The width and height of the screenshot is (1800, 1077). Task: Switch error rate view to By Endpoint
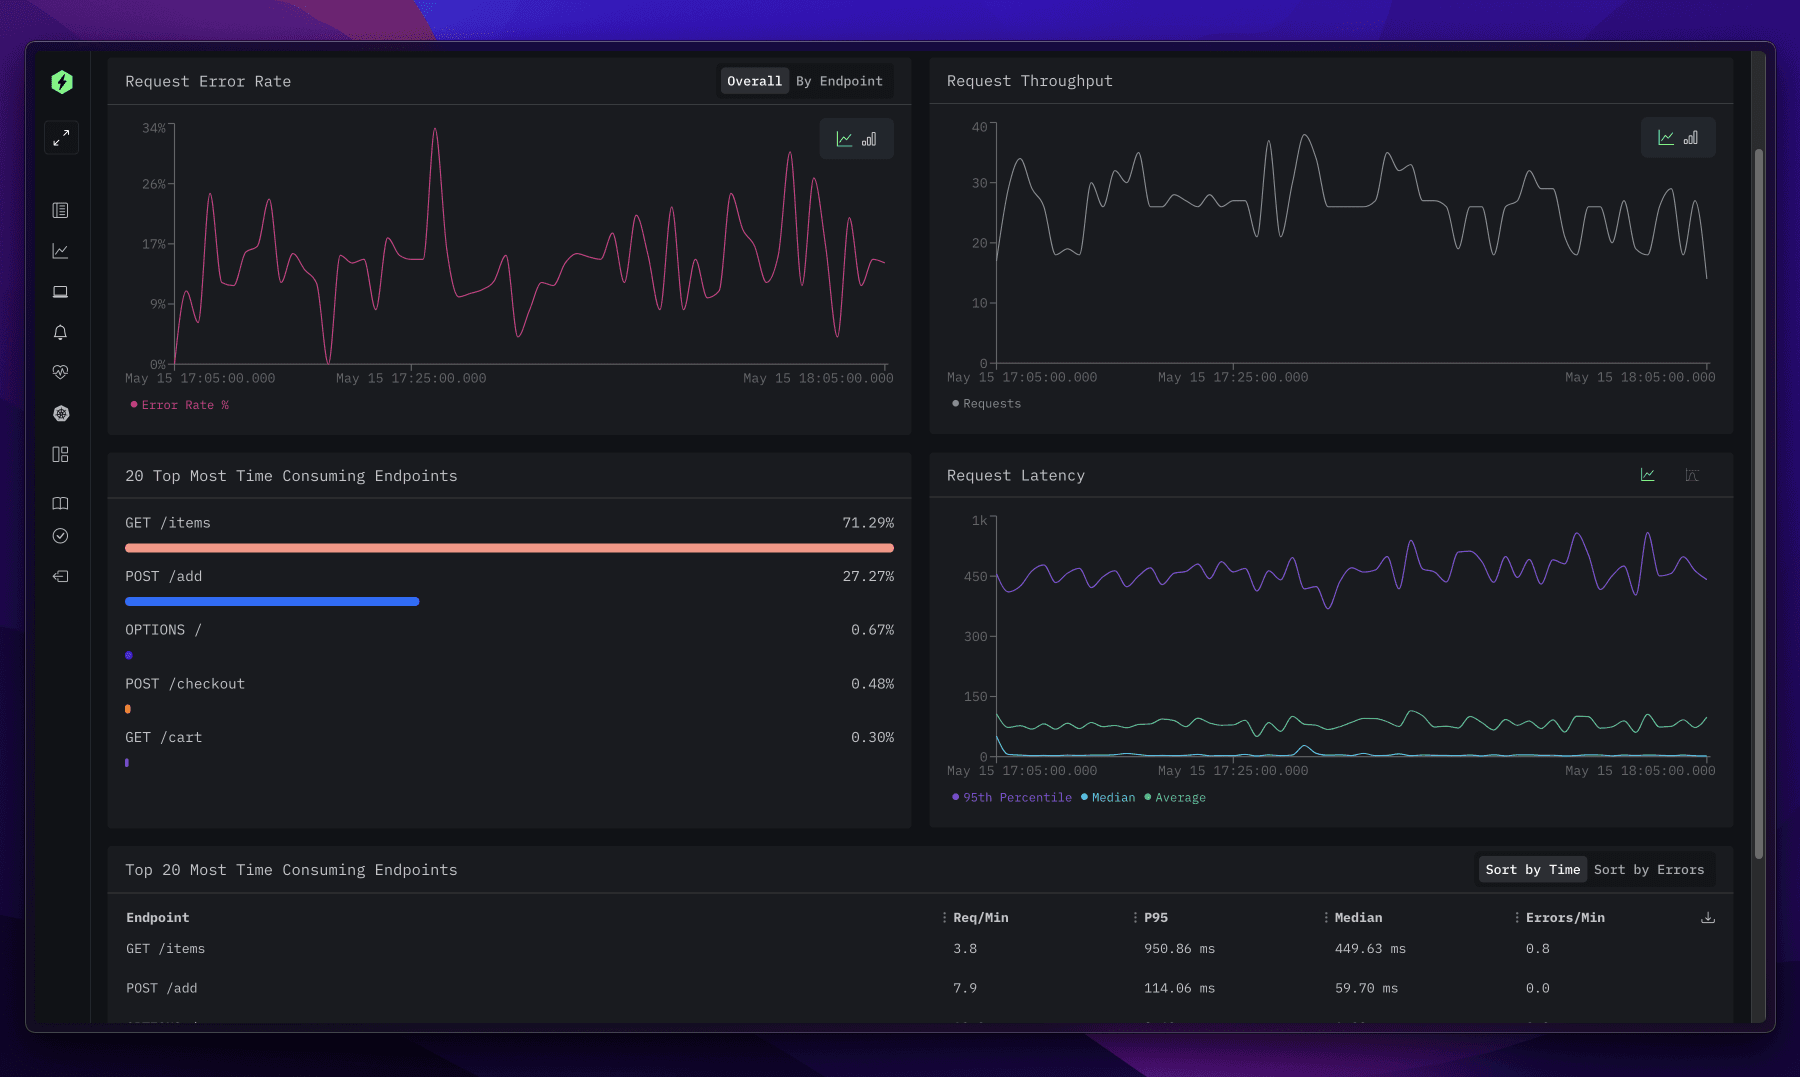click(x=838, y=81)
